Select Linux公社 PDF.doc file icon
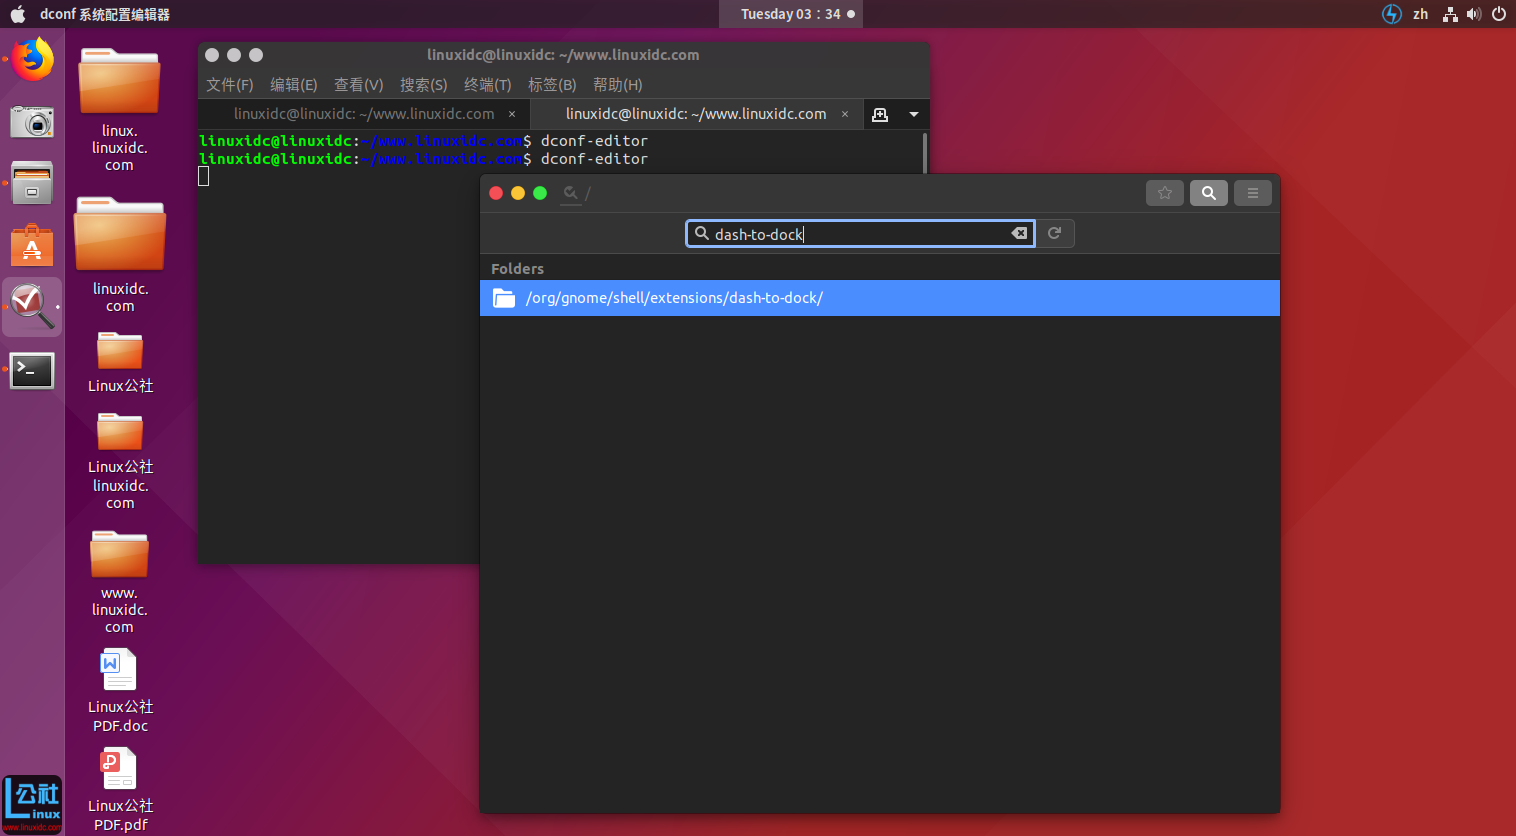The width and height of the screenshot is (1516, 836). 120,691
